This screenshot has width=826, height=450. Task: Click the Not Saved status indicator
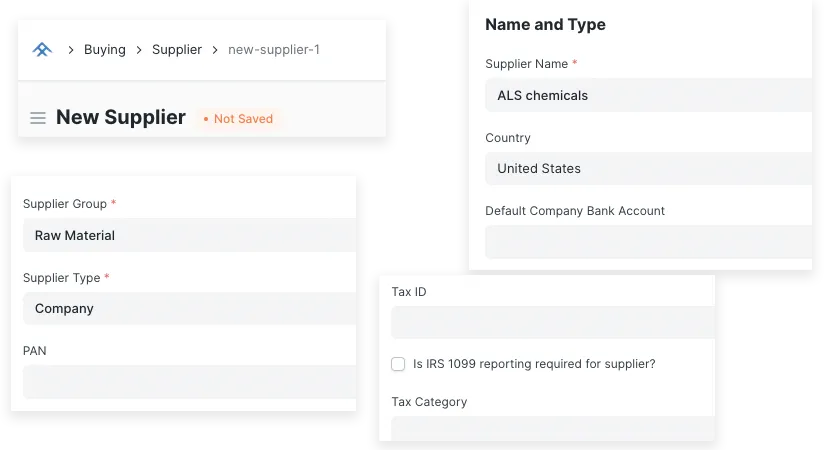[238, 118]
